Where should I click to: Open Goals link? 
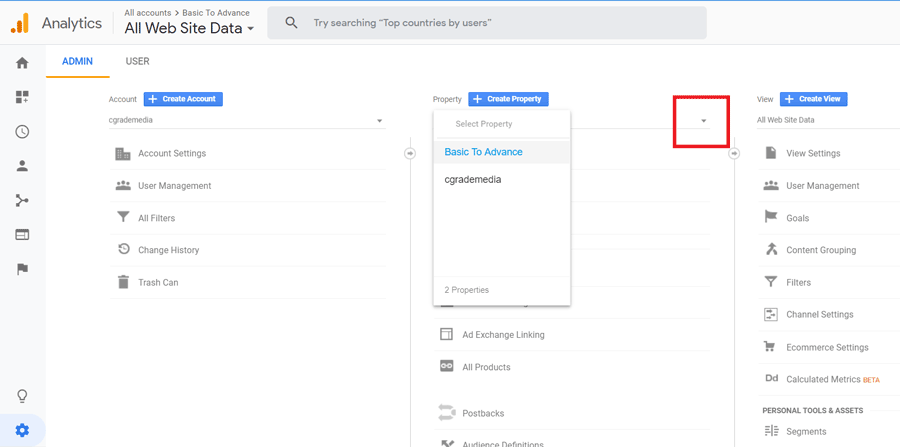(x=798, y=218)
